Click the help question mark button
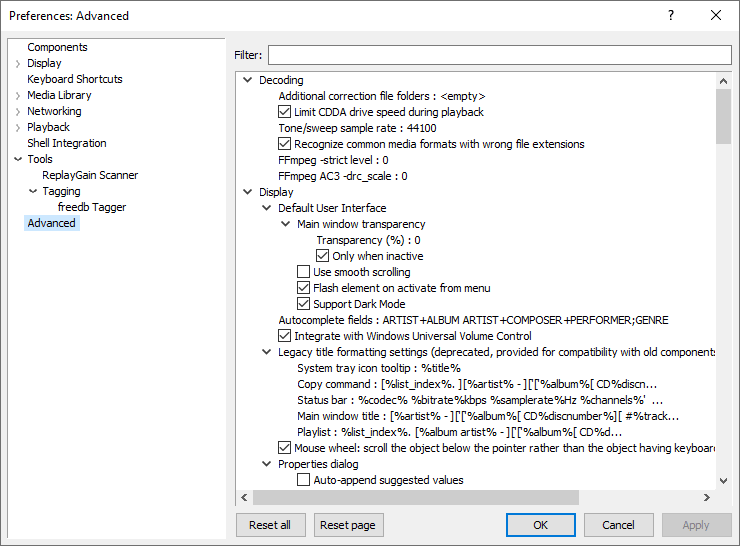Screen dimensions: 740x546 click(x=670, y=15)
